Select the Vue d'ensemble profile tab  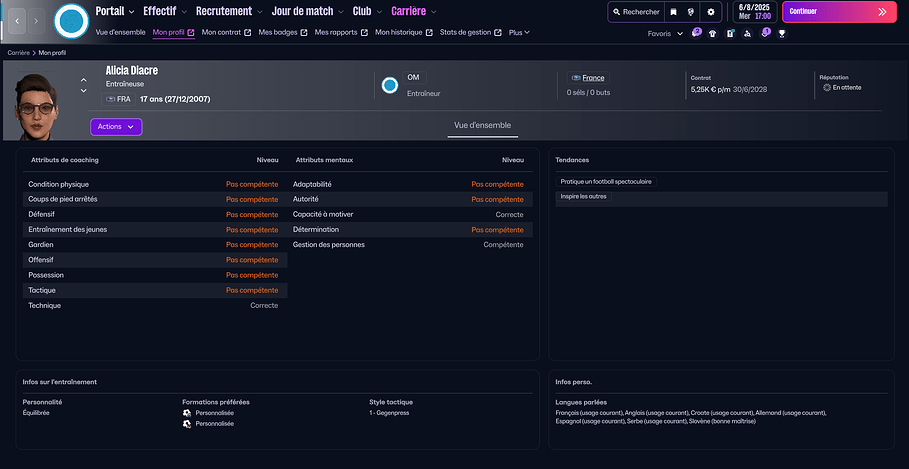point(482,126)
